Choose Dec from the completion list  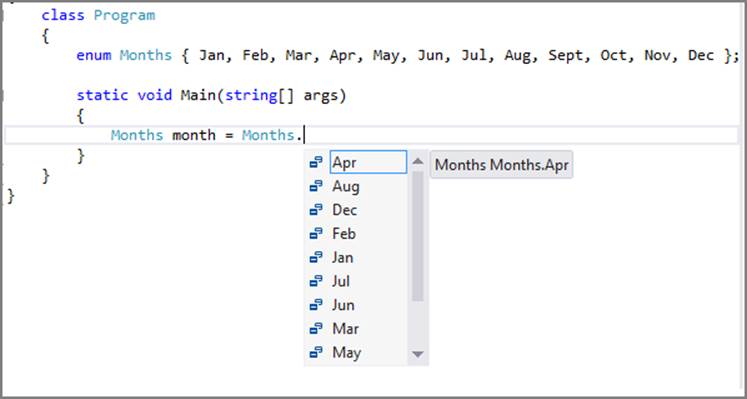pyautogui.click(x=344, y=210)
